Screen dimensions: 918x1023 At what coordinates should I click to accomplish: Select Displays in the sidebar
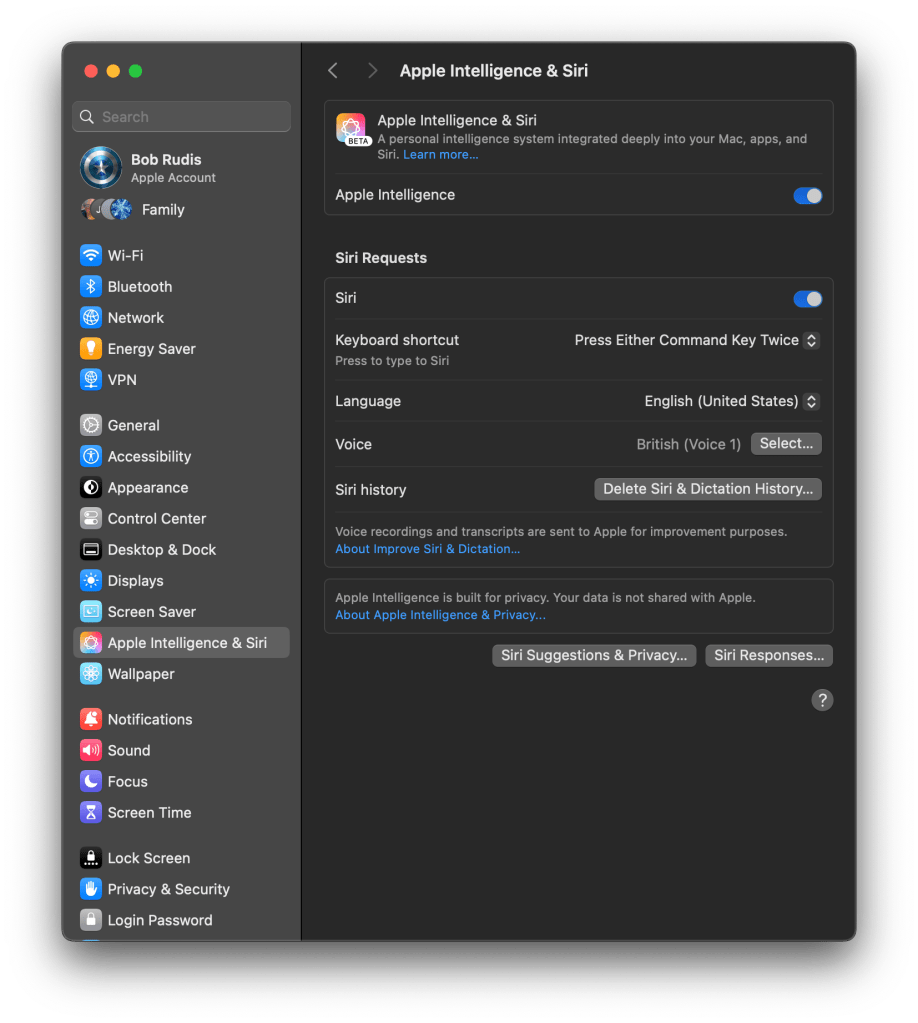pyautogui.click(x=135, y=581)
